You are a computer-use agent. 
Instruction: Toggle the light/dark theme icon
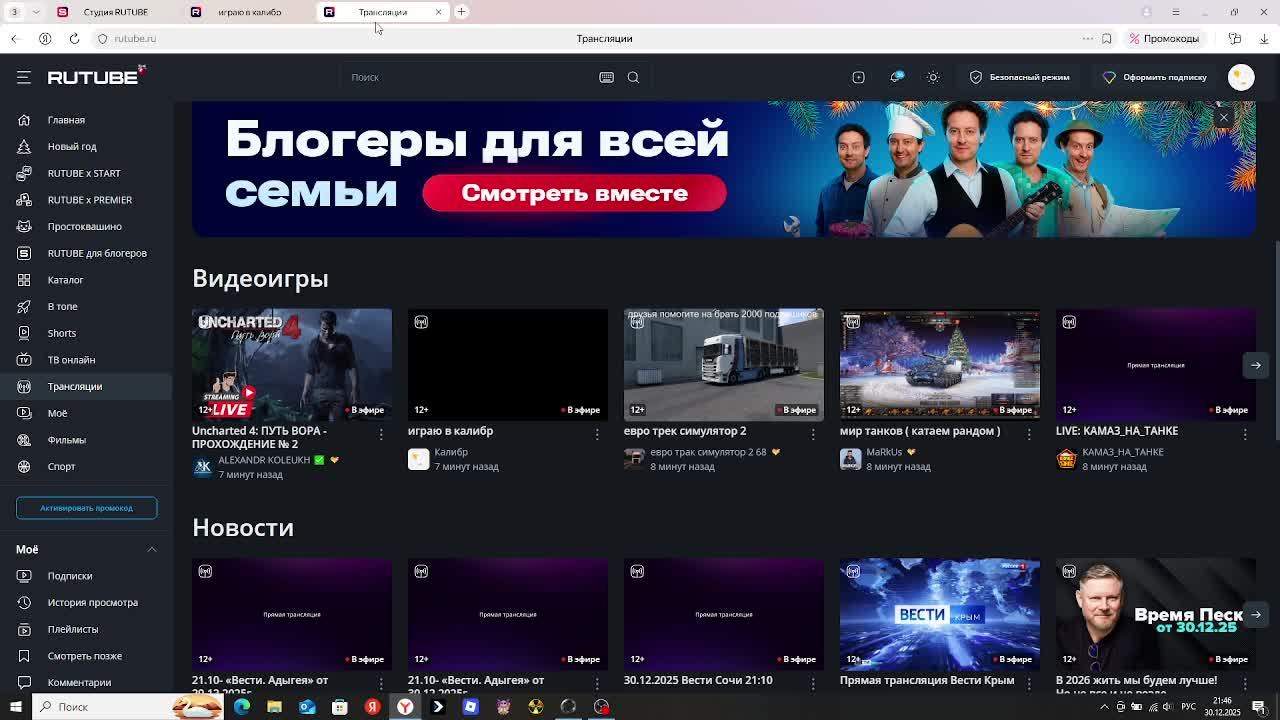point(933,77)
